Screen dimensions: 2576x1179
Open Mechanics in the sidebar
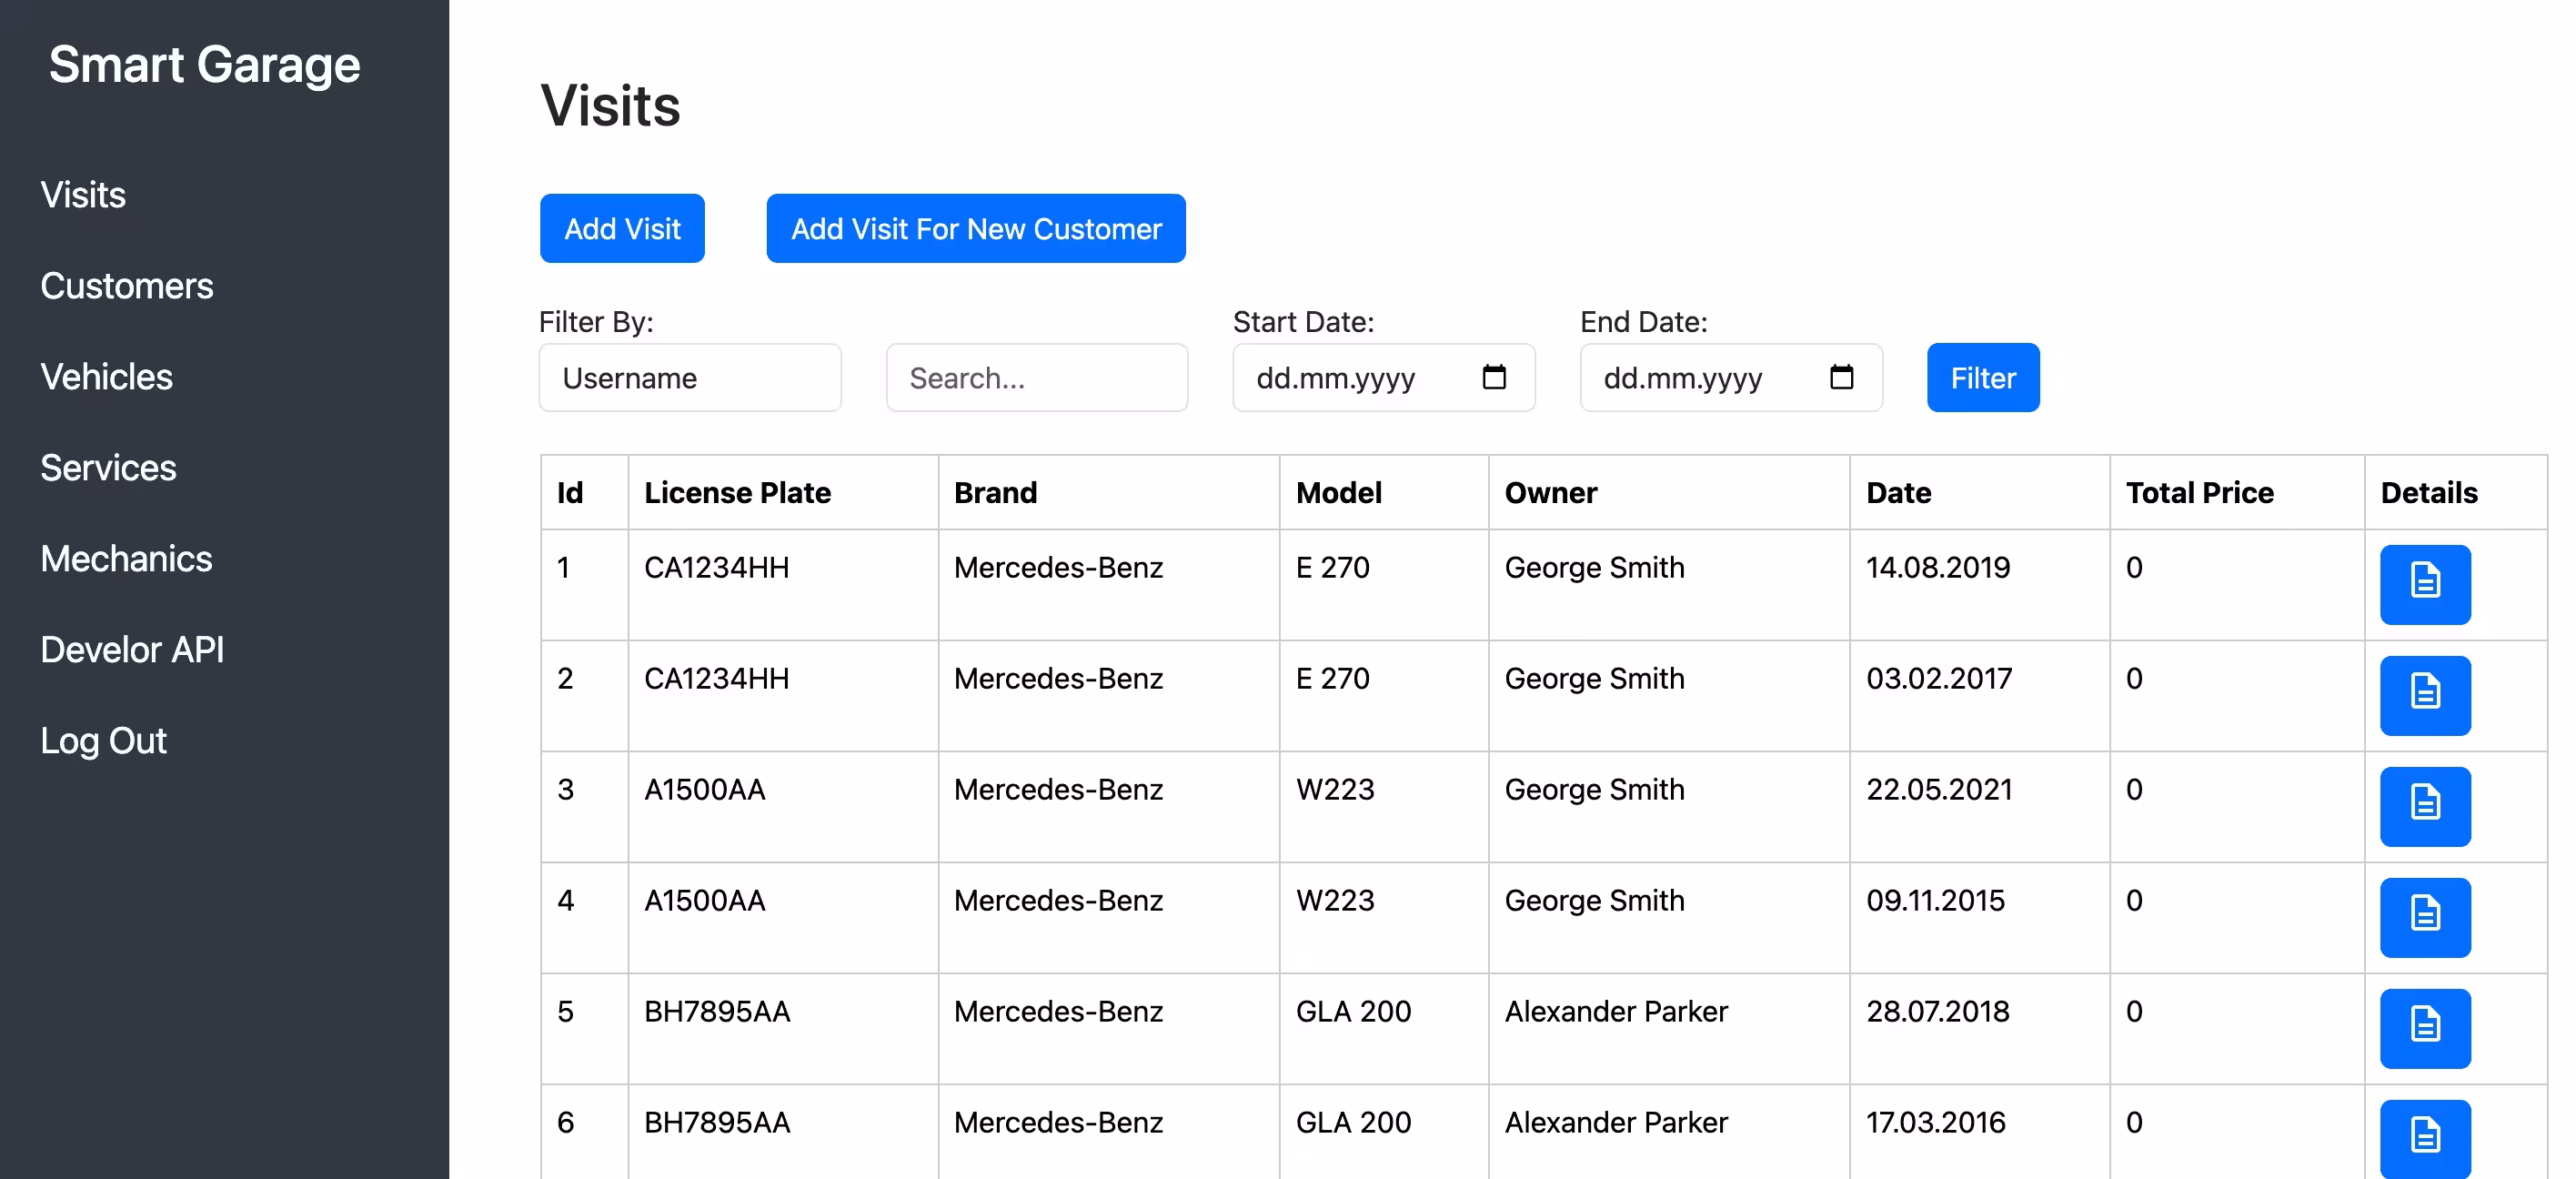[126, 559]
